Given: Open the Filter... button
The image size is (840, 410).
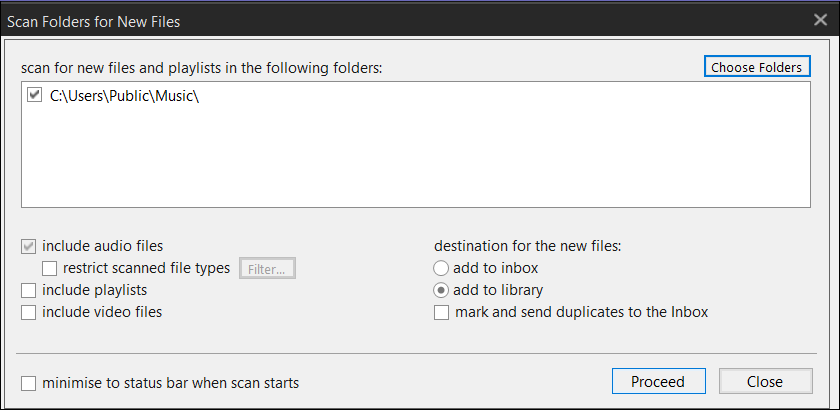Looking at the screenshot, I should (267, 268).
